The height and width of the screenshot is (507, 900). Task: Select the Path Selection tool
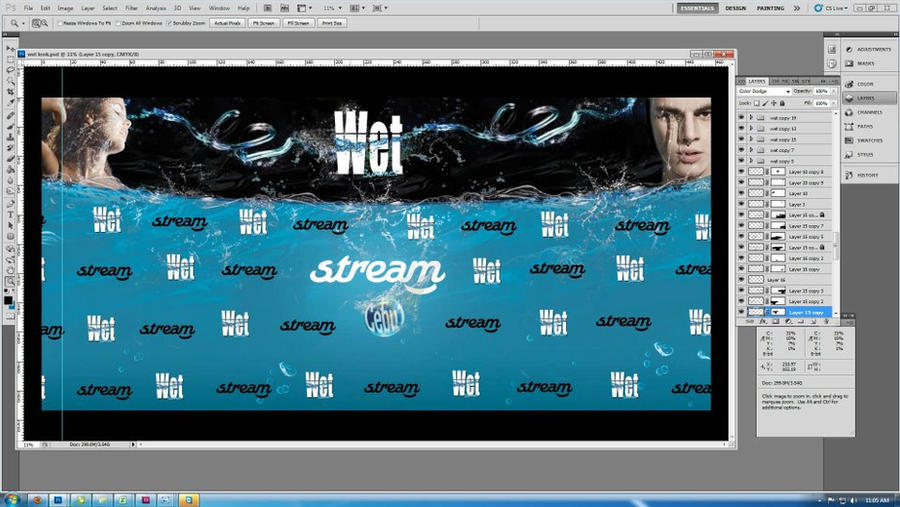point(10,226)
